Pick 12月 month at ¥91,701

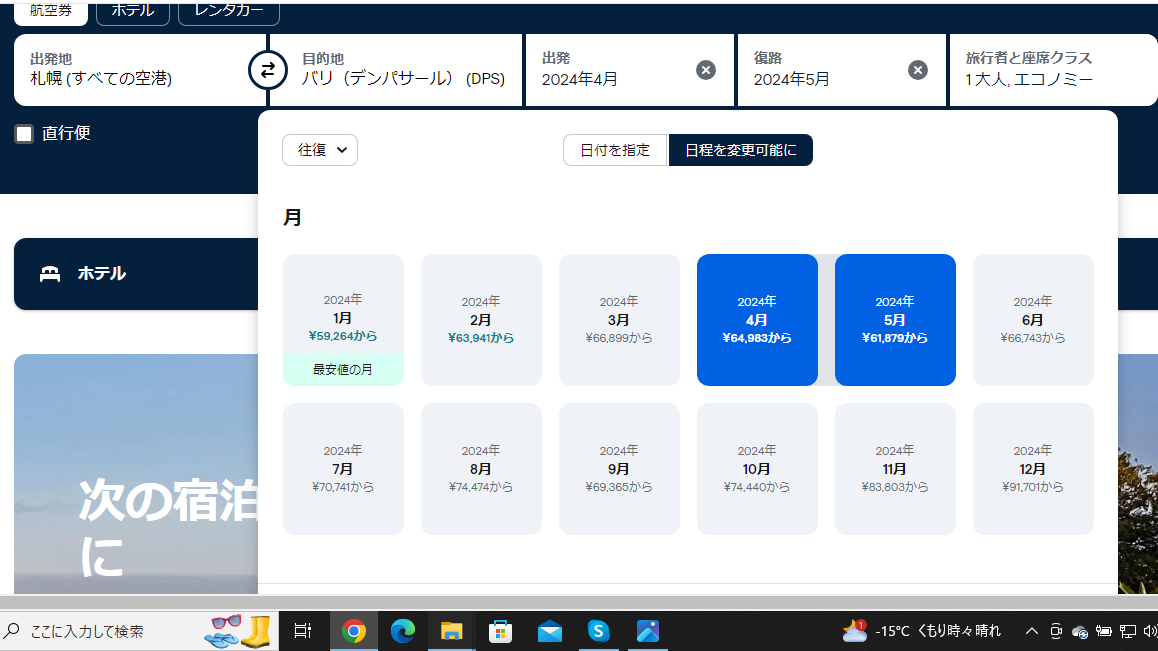pyautogui.click(x=1032, y=469)
